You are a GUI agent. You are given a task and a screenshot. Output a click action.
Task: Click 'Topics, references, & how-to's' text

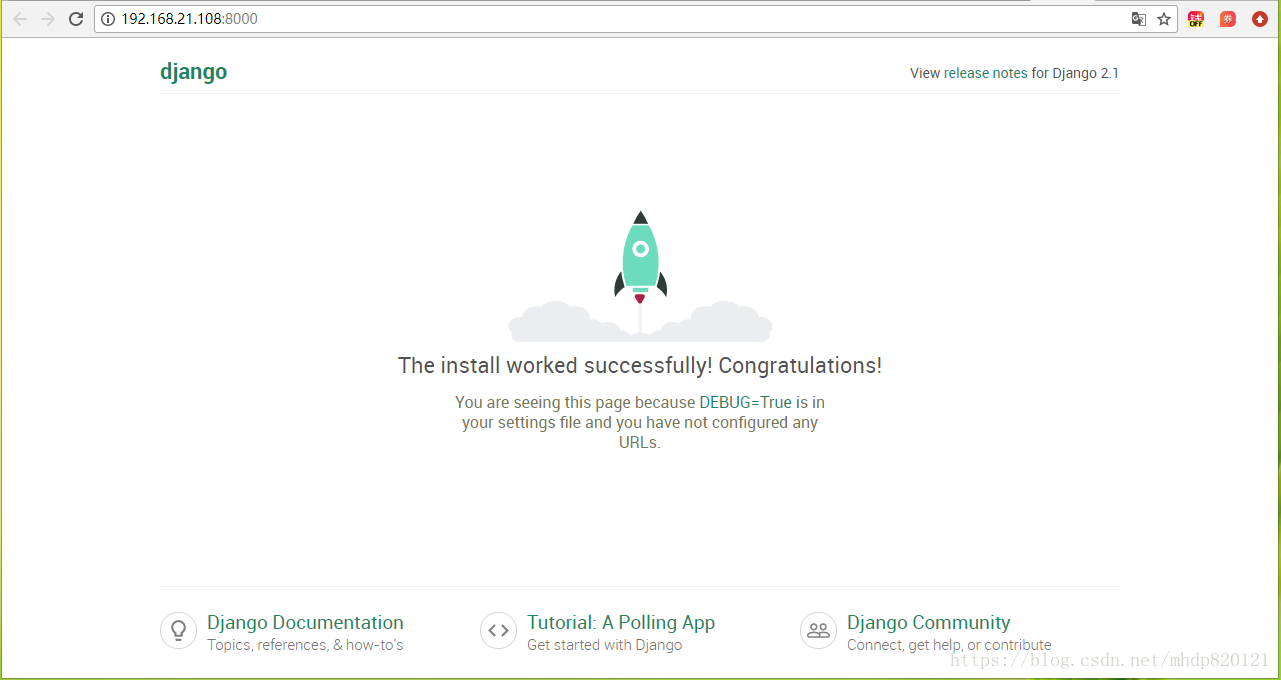pos(305,645)
